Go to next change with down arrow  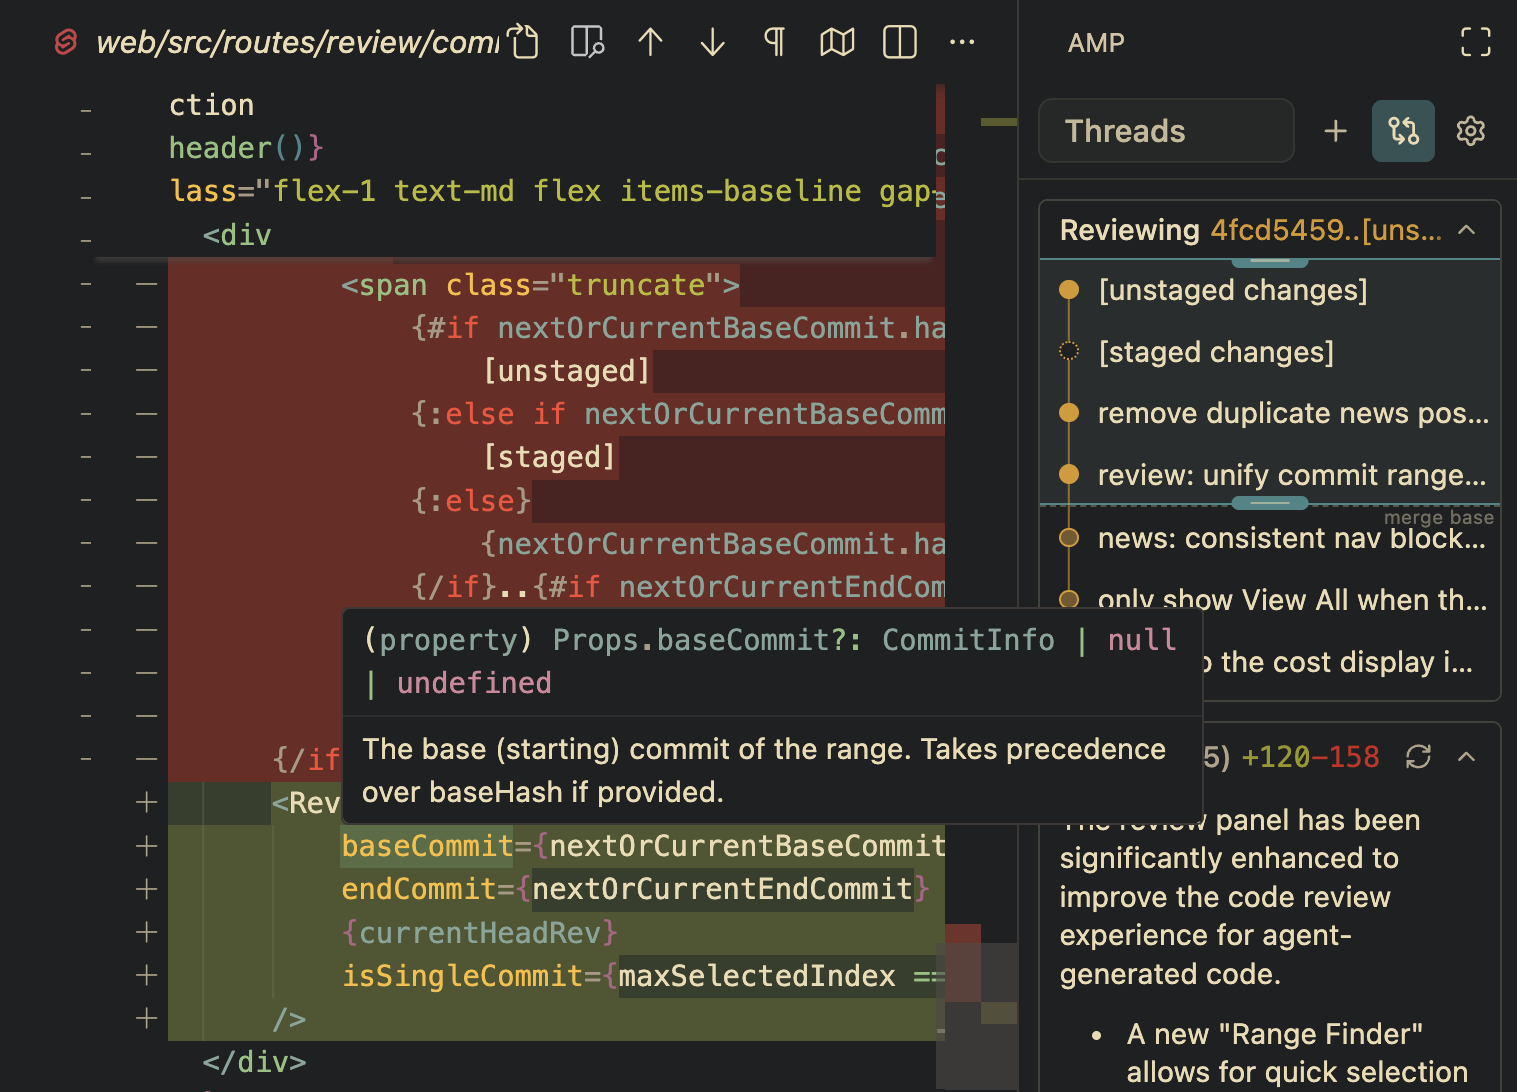tap(712, 42)
